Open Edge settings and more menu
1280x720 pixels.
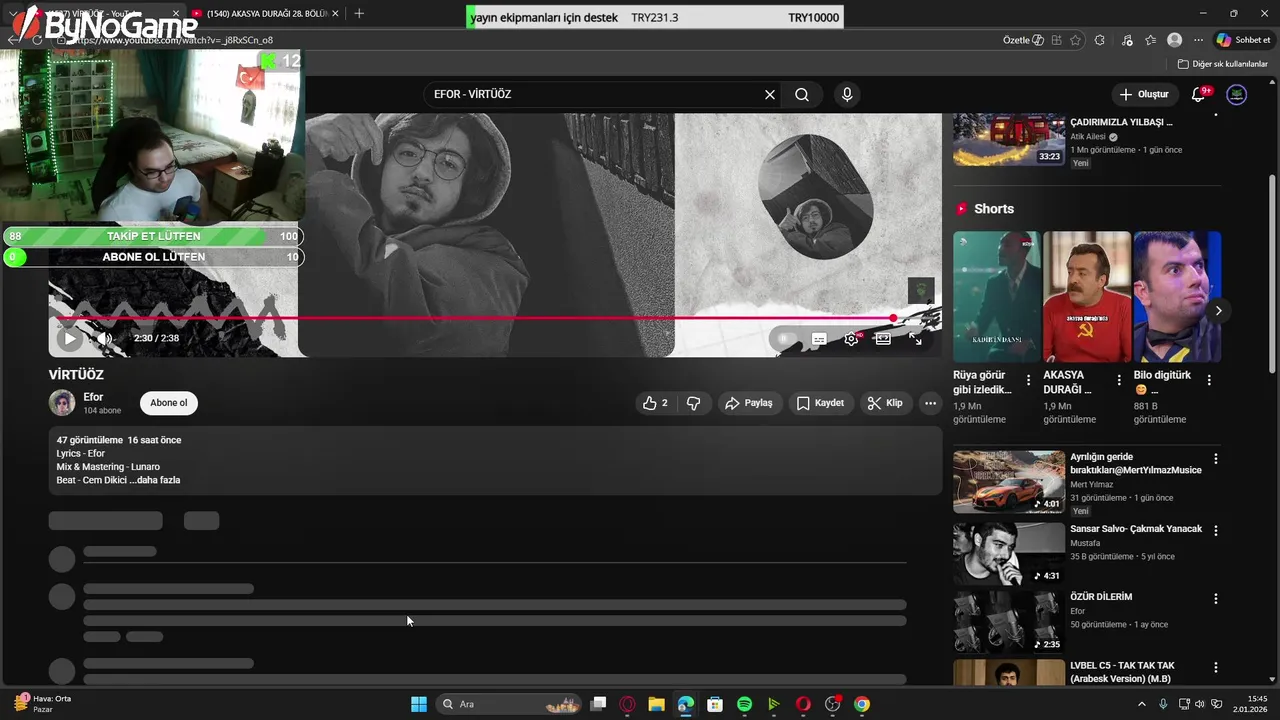pyautogui.click(x=1198, y=40)
